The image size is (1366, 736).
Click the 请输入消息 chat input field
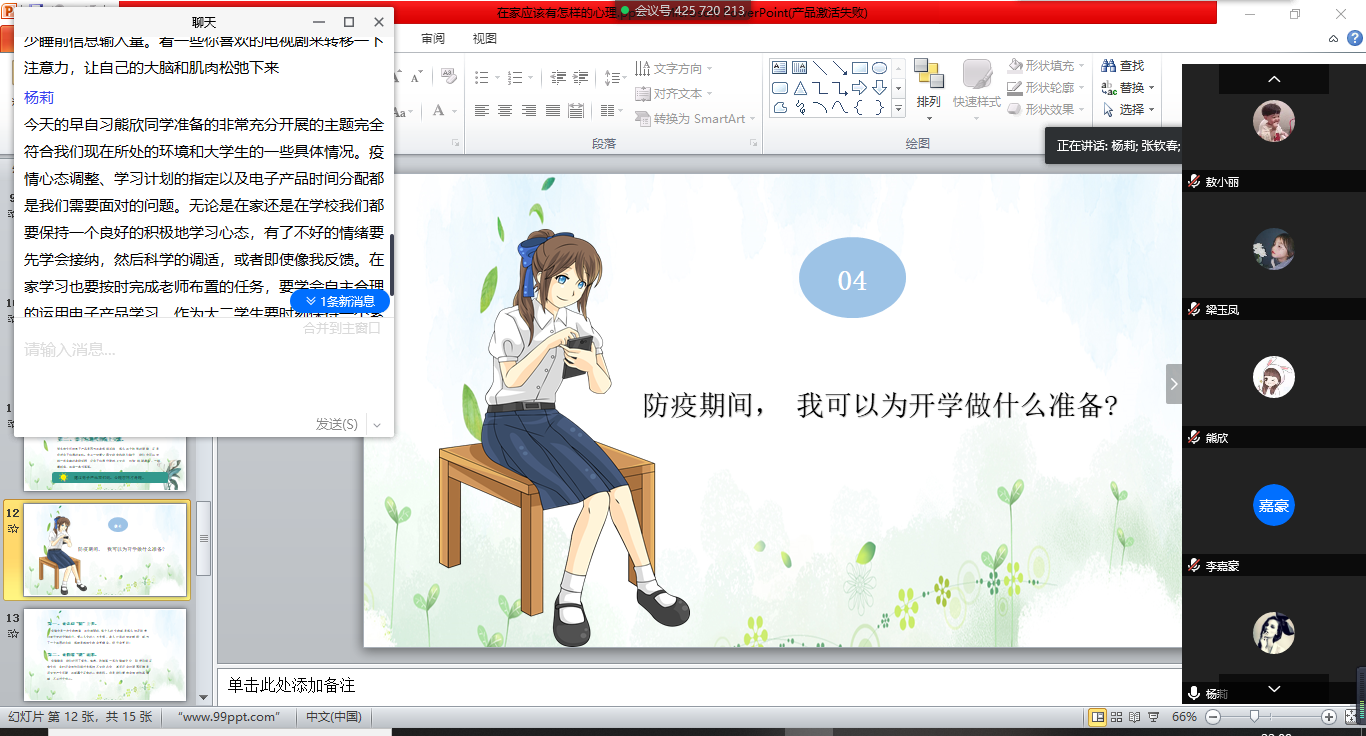pos(200,350)
